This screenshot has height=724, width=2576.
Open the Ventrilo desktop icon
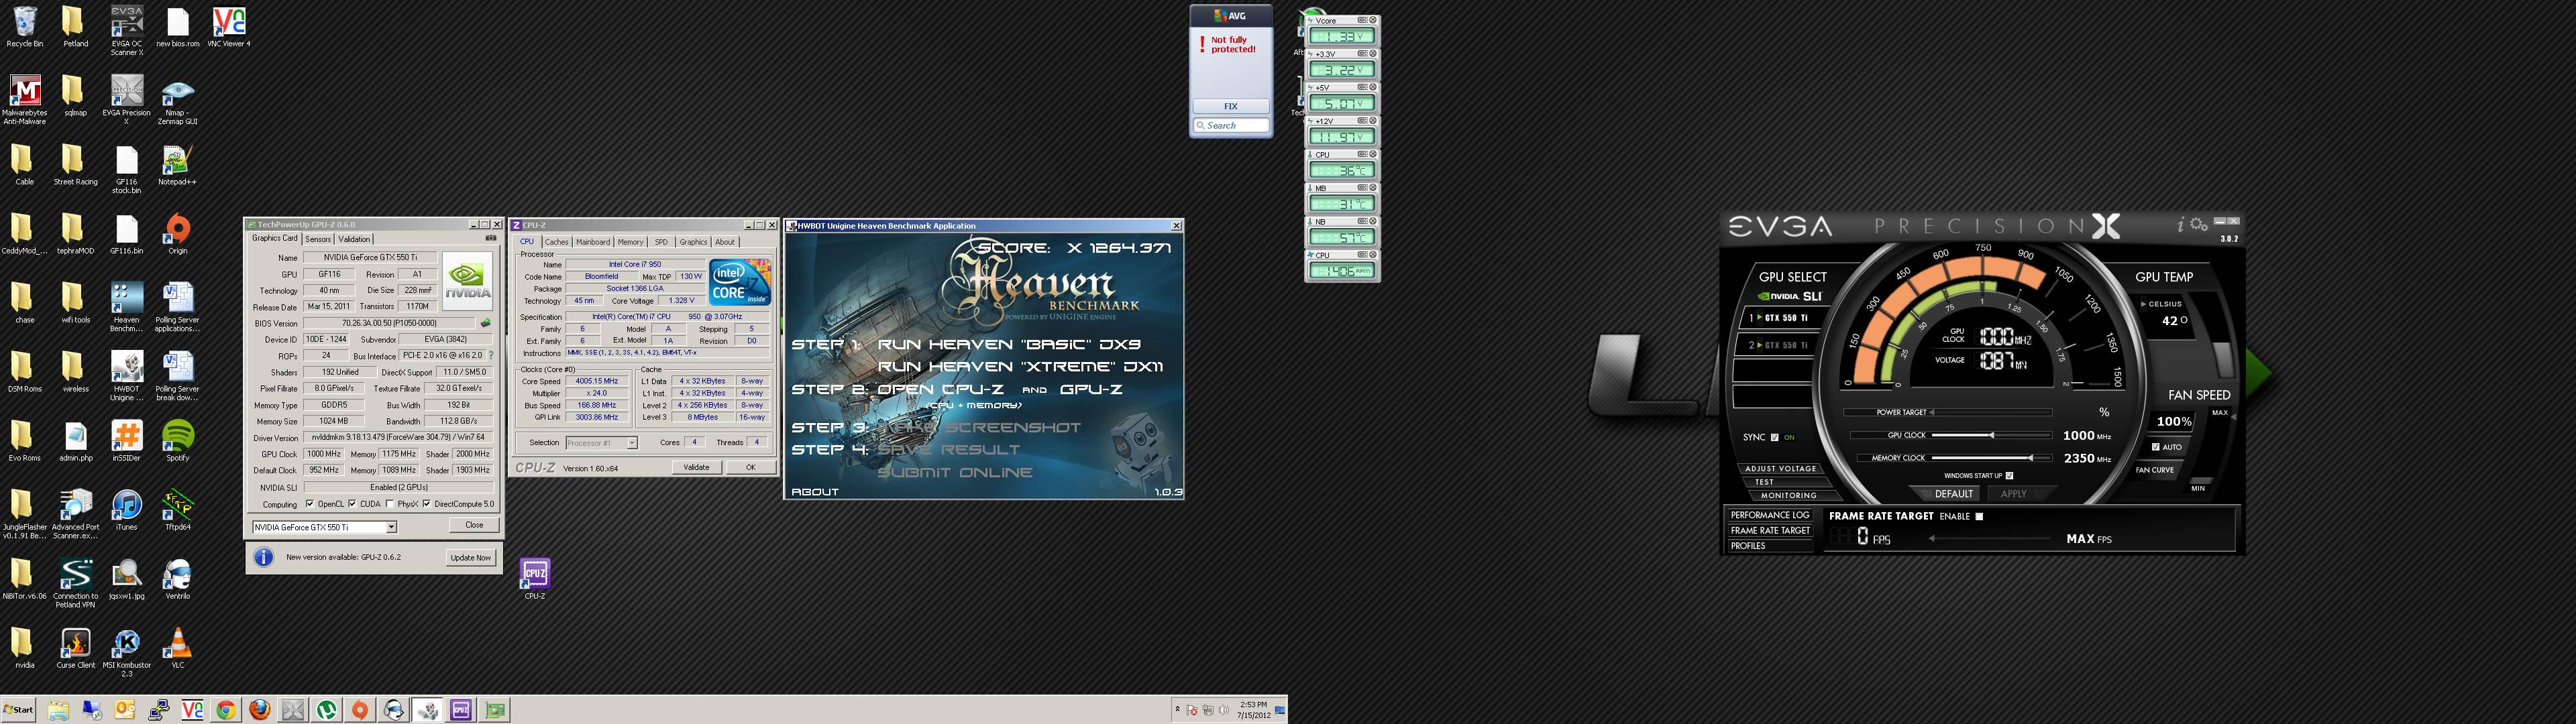pos(178,579)
